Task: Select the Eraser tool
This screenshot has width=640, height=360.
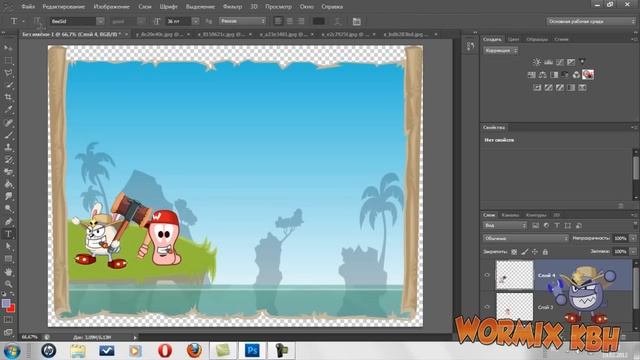Action: [x=8, y=172]
